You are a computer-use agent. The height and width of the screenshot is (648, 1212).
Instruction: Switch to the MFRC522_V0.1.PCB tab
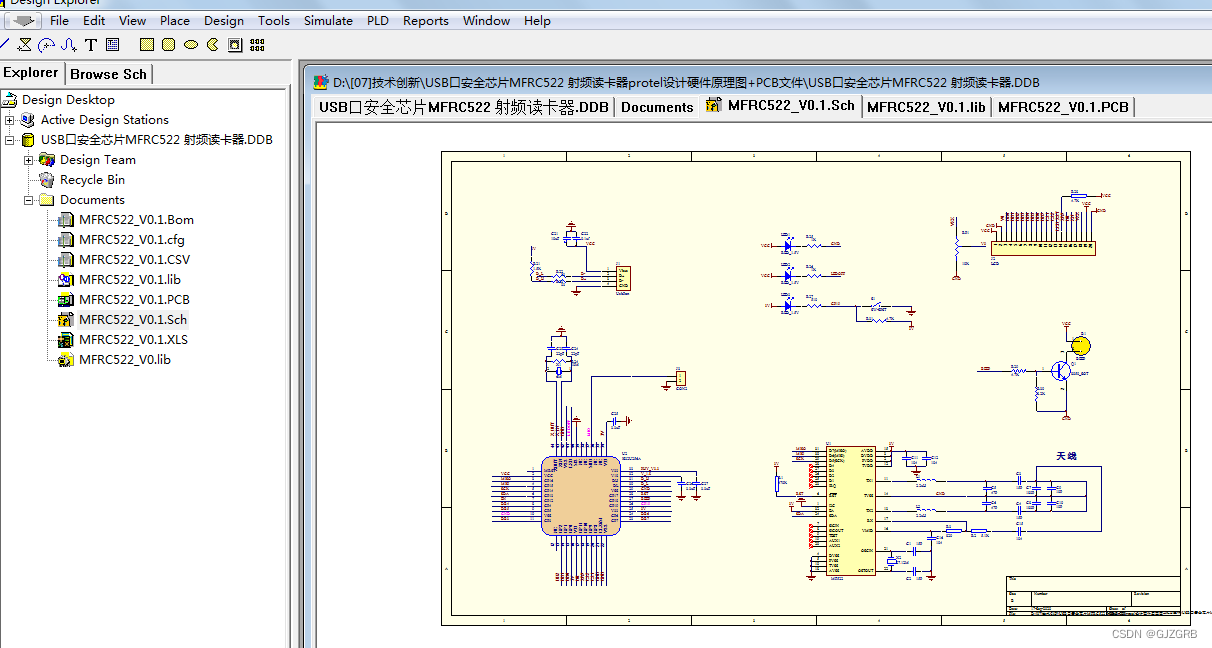point(1063,108)
